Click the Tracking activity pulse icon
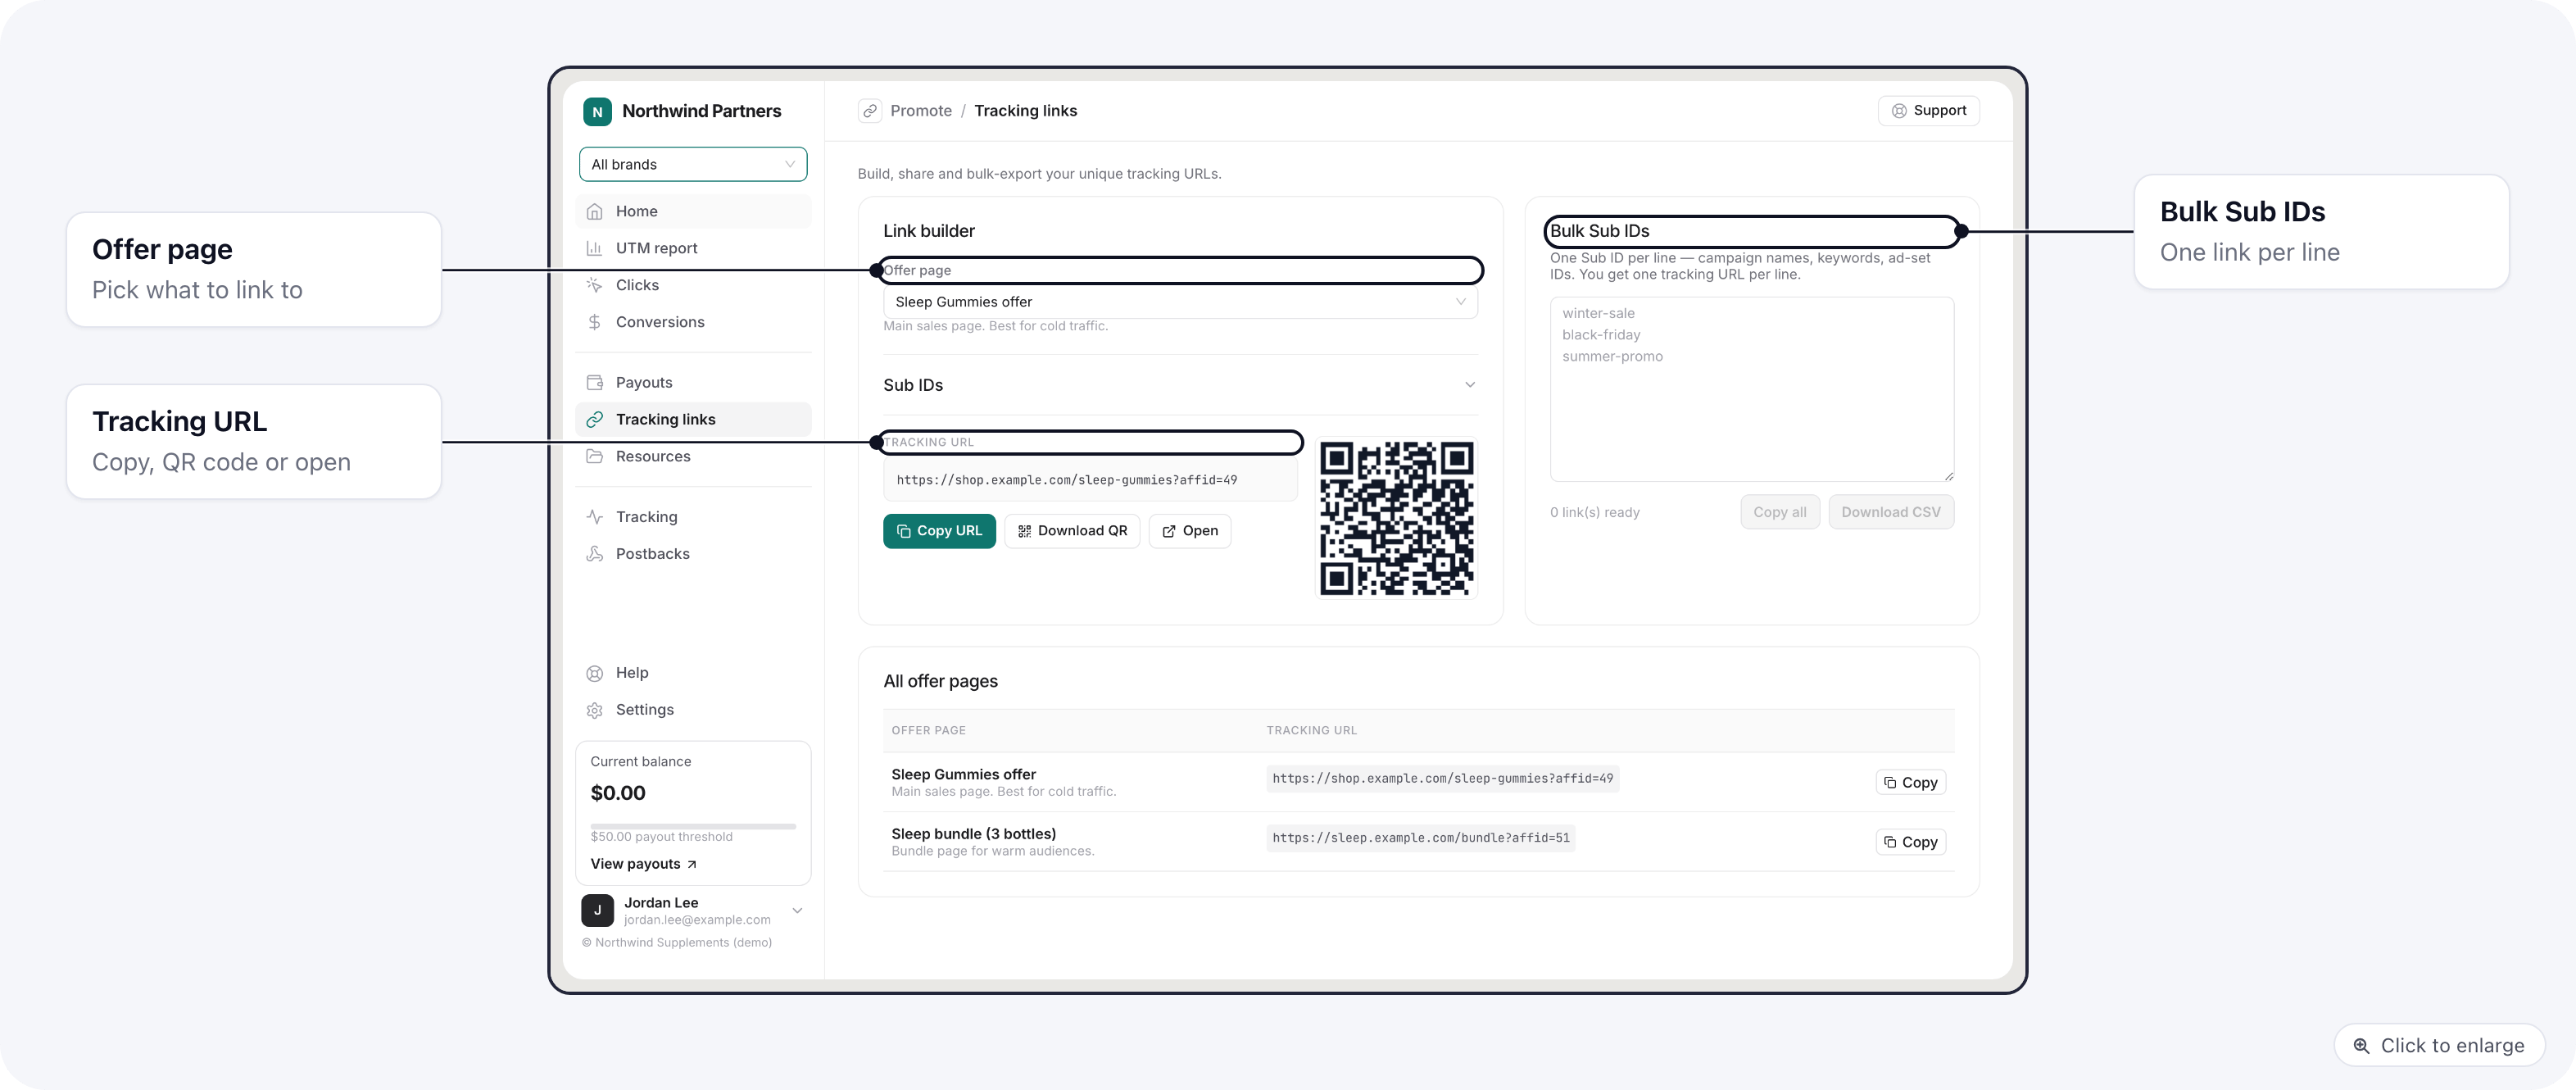Viewport: 2576px width, 1090px height. coord(594,517)
